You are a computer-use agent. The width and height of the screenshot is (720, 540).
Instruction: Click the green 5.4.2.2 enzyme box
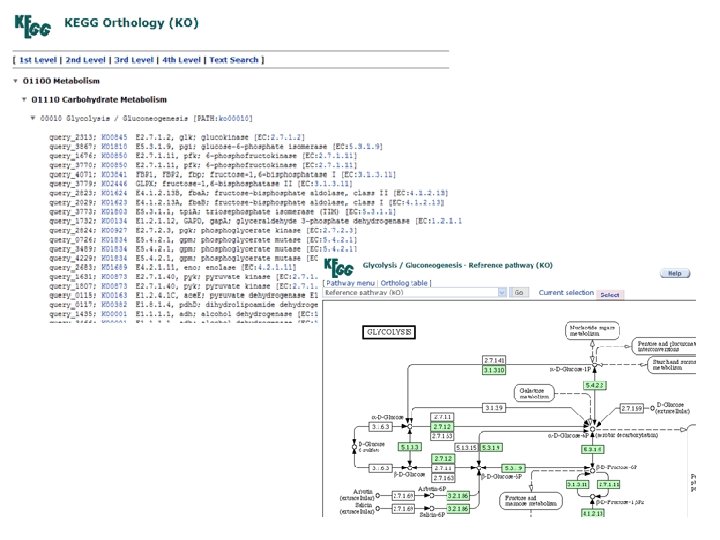point(595,385)
